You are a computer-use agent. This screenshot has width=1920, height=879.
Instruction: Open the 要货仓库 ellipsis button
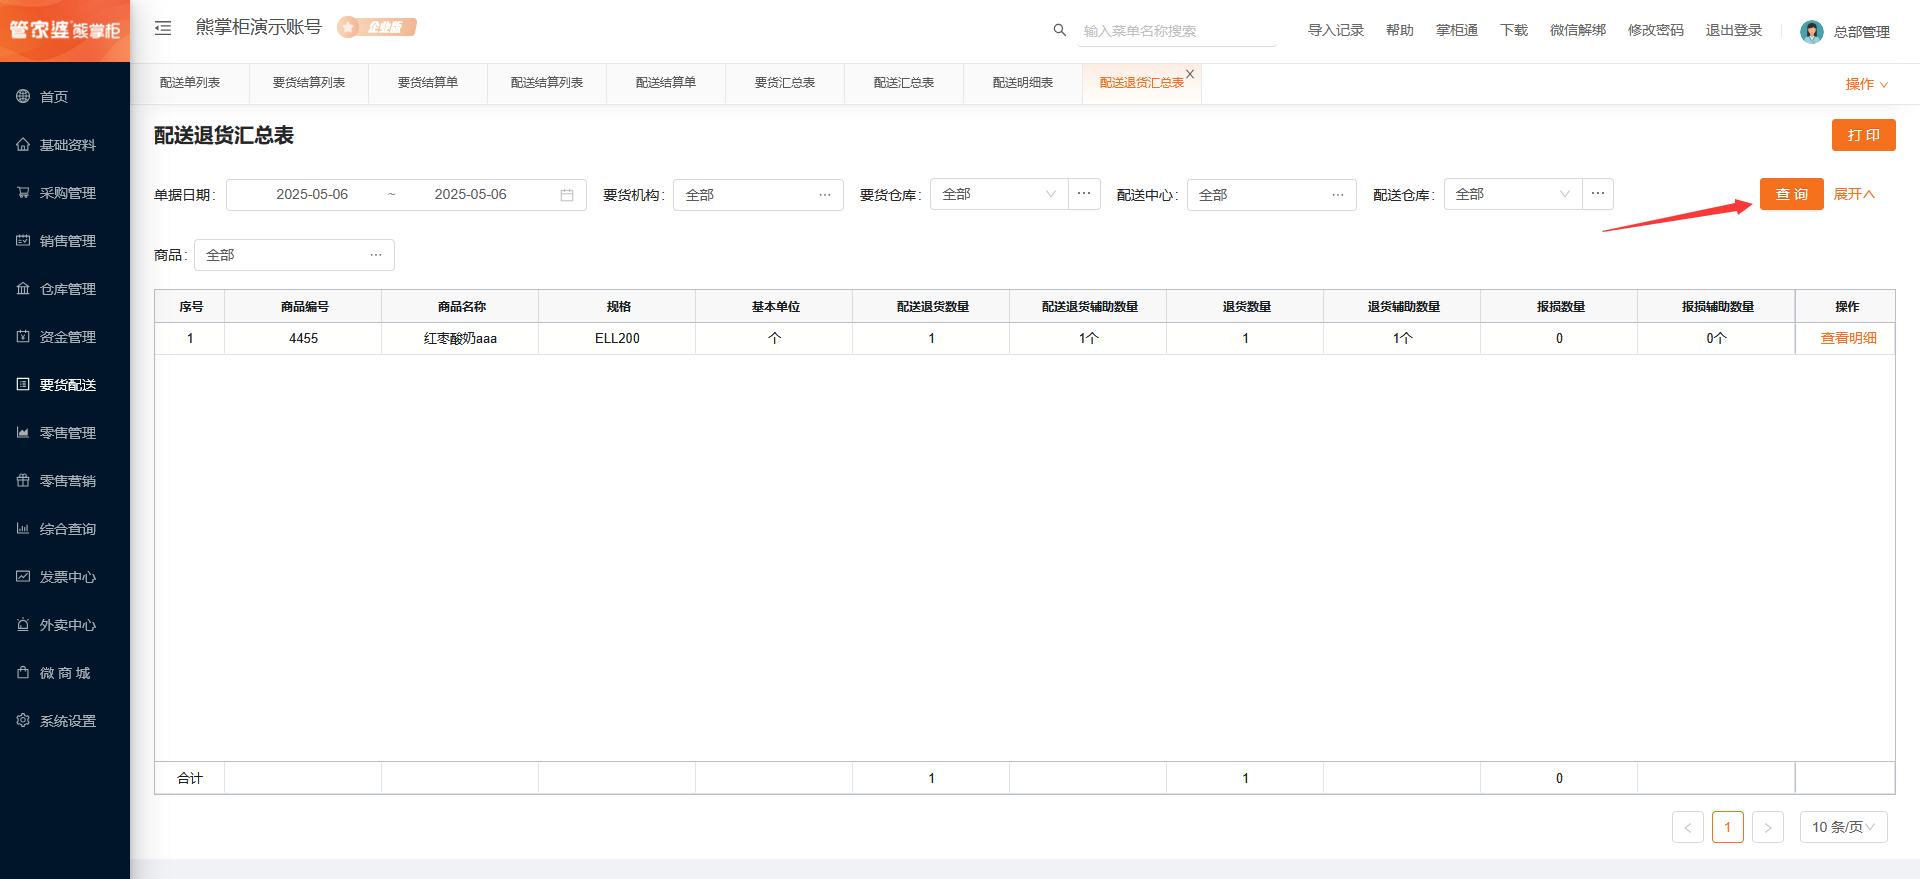click(1084, 194)
